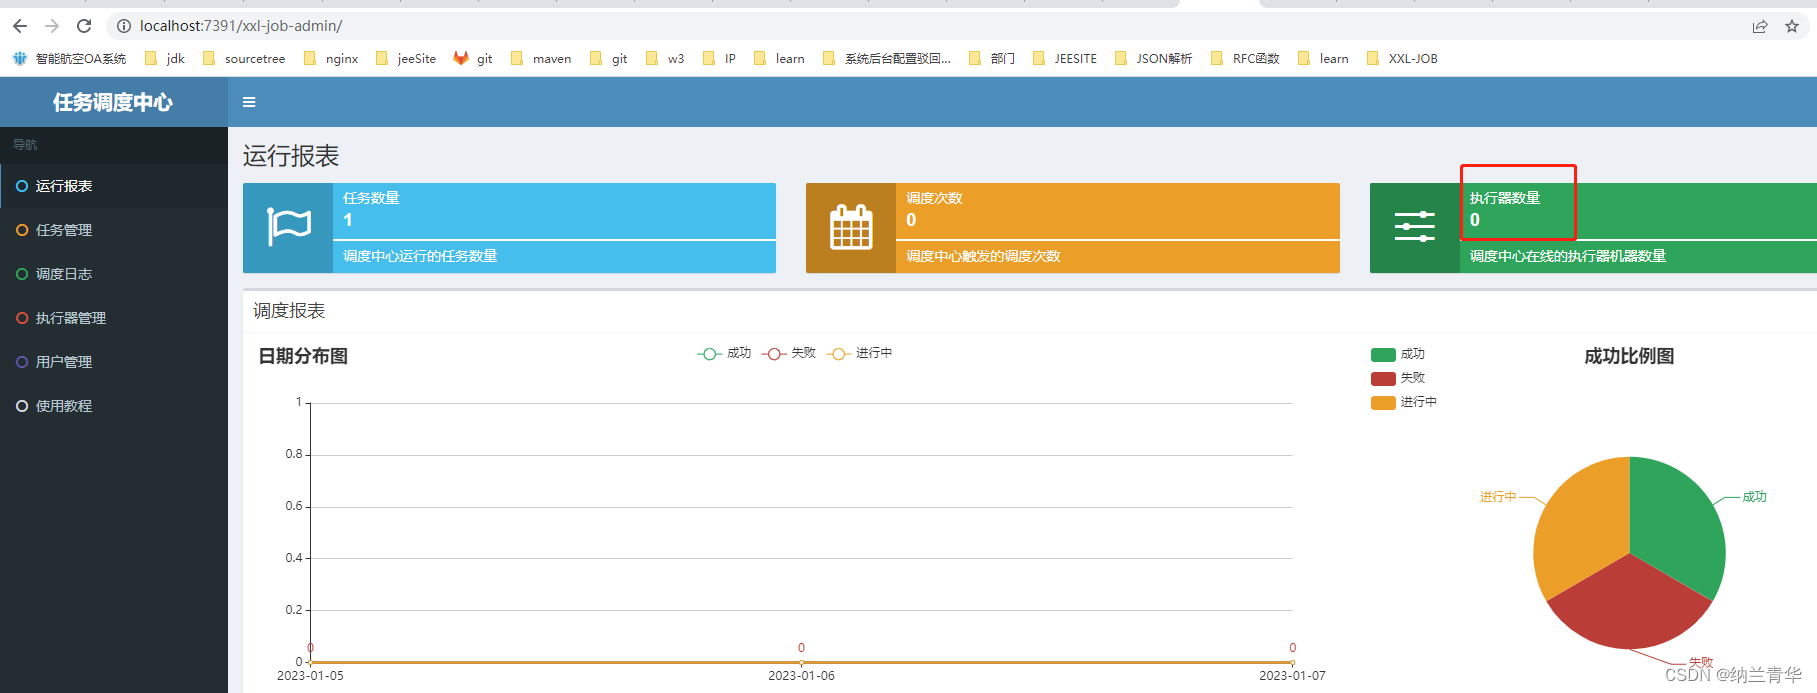Open the XXL-JOB bookmark folder

(x=1402, y=58)
